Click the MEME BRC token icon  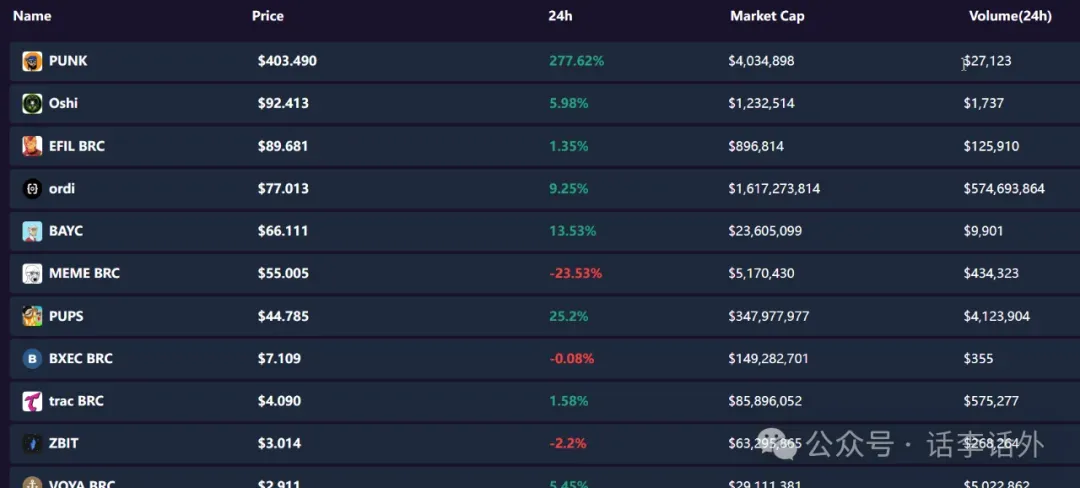click(32, 273)
